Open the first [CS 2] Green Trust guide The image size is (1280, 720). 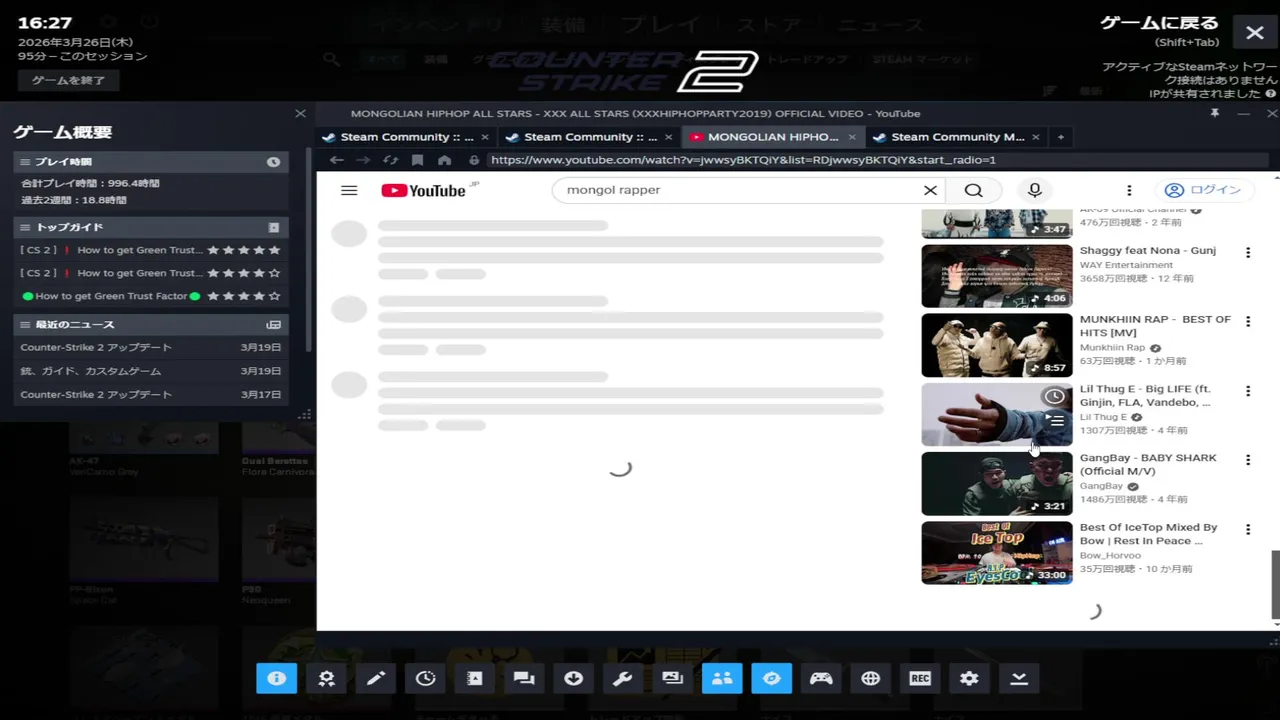150,250
